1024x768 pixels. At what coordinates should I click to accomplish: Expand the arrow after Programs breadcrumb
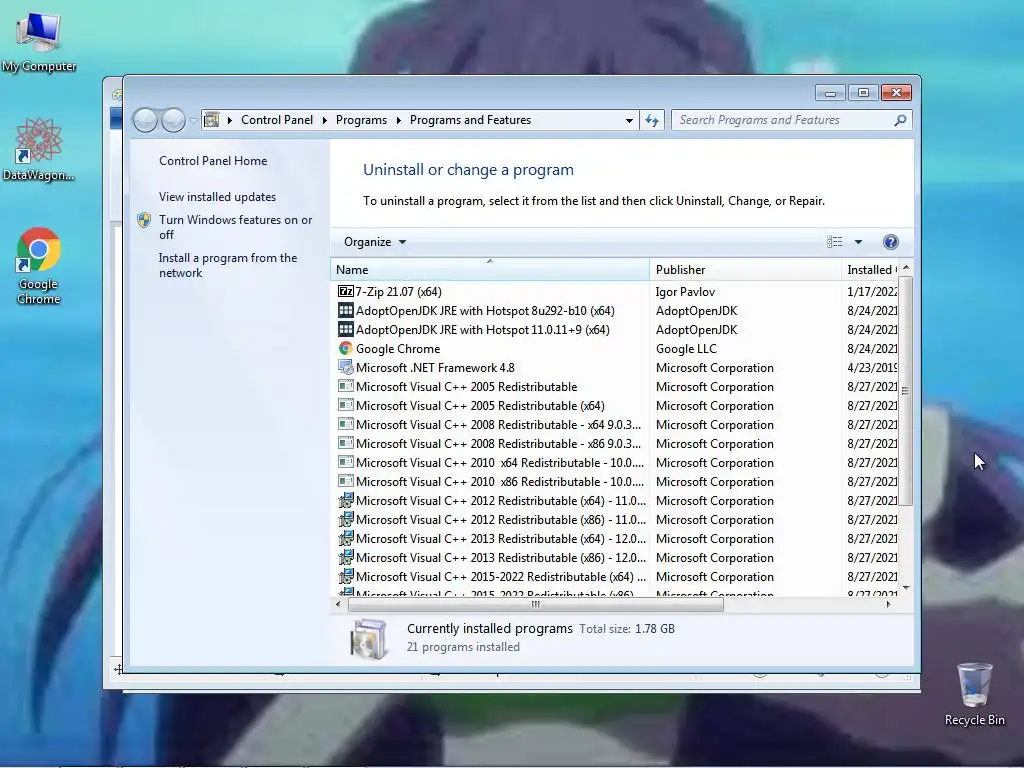point(398,120)
